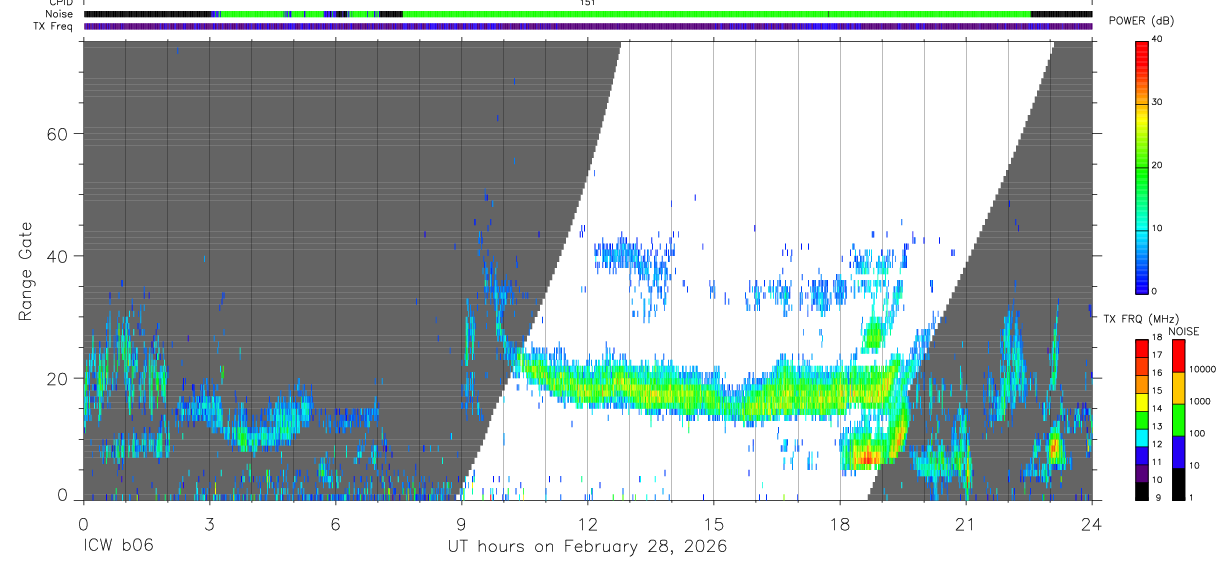The image size is (1228, 567).
Task: Click the '6' hour tick on time axis
Action: pos(335,523)
